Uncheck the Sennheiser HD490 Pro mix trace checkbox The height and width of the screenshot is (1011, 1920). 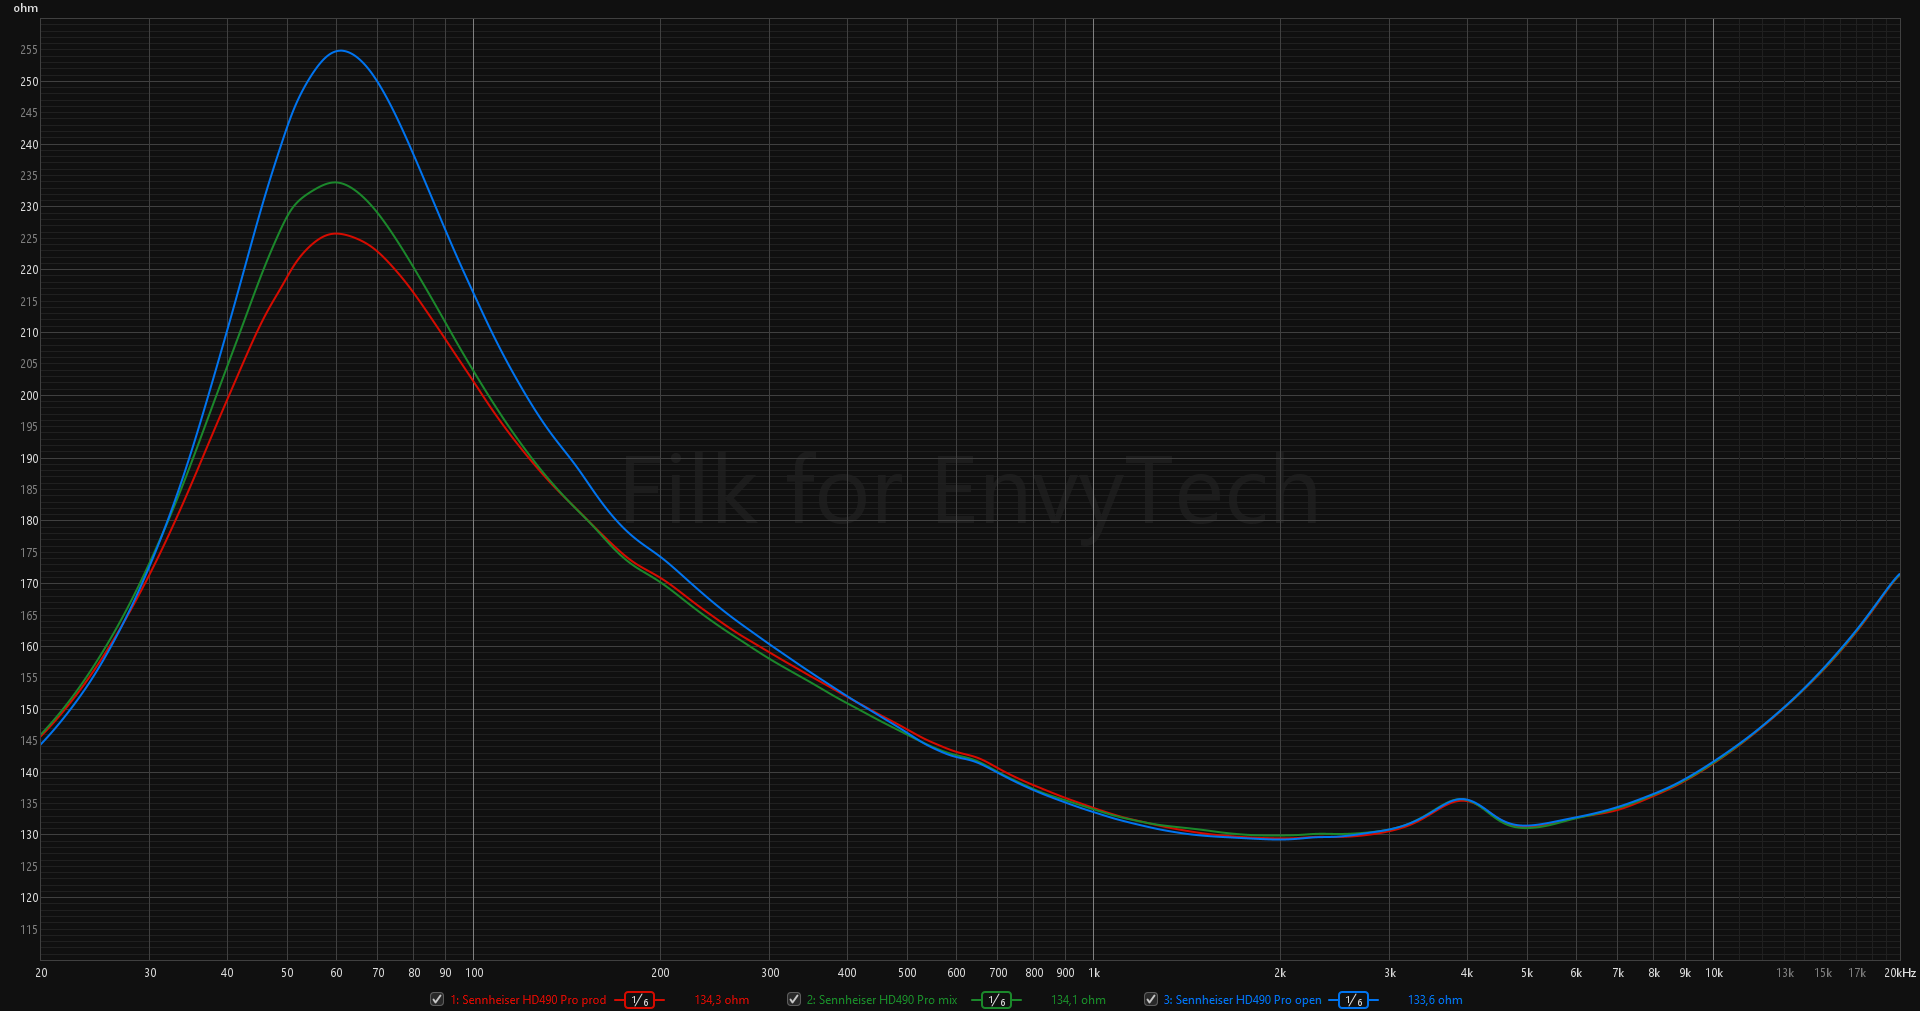pyautogui.click(x=794, y=999)
